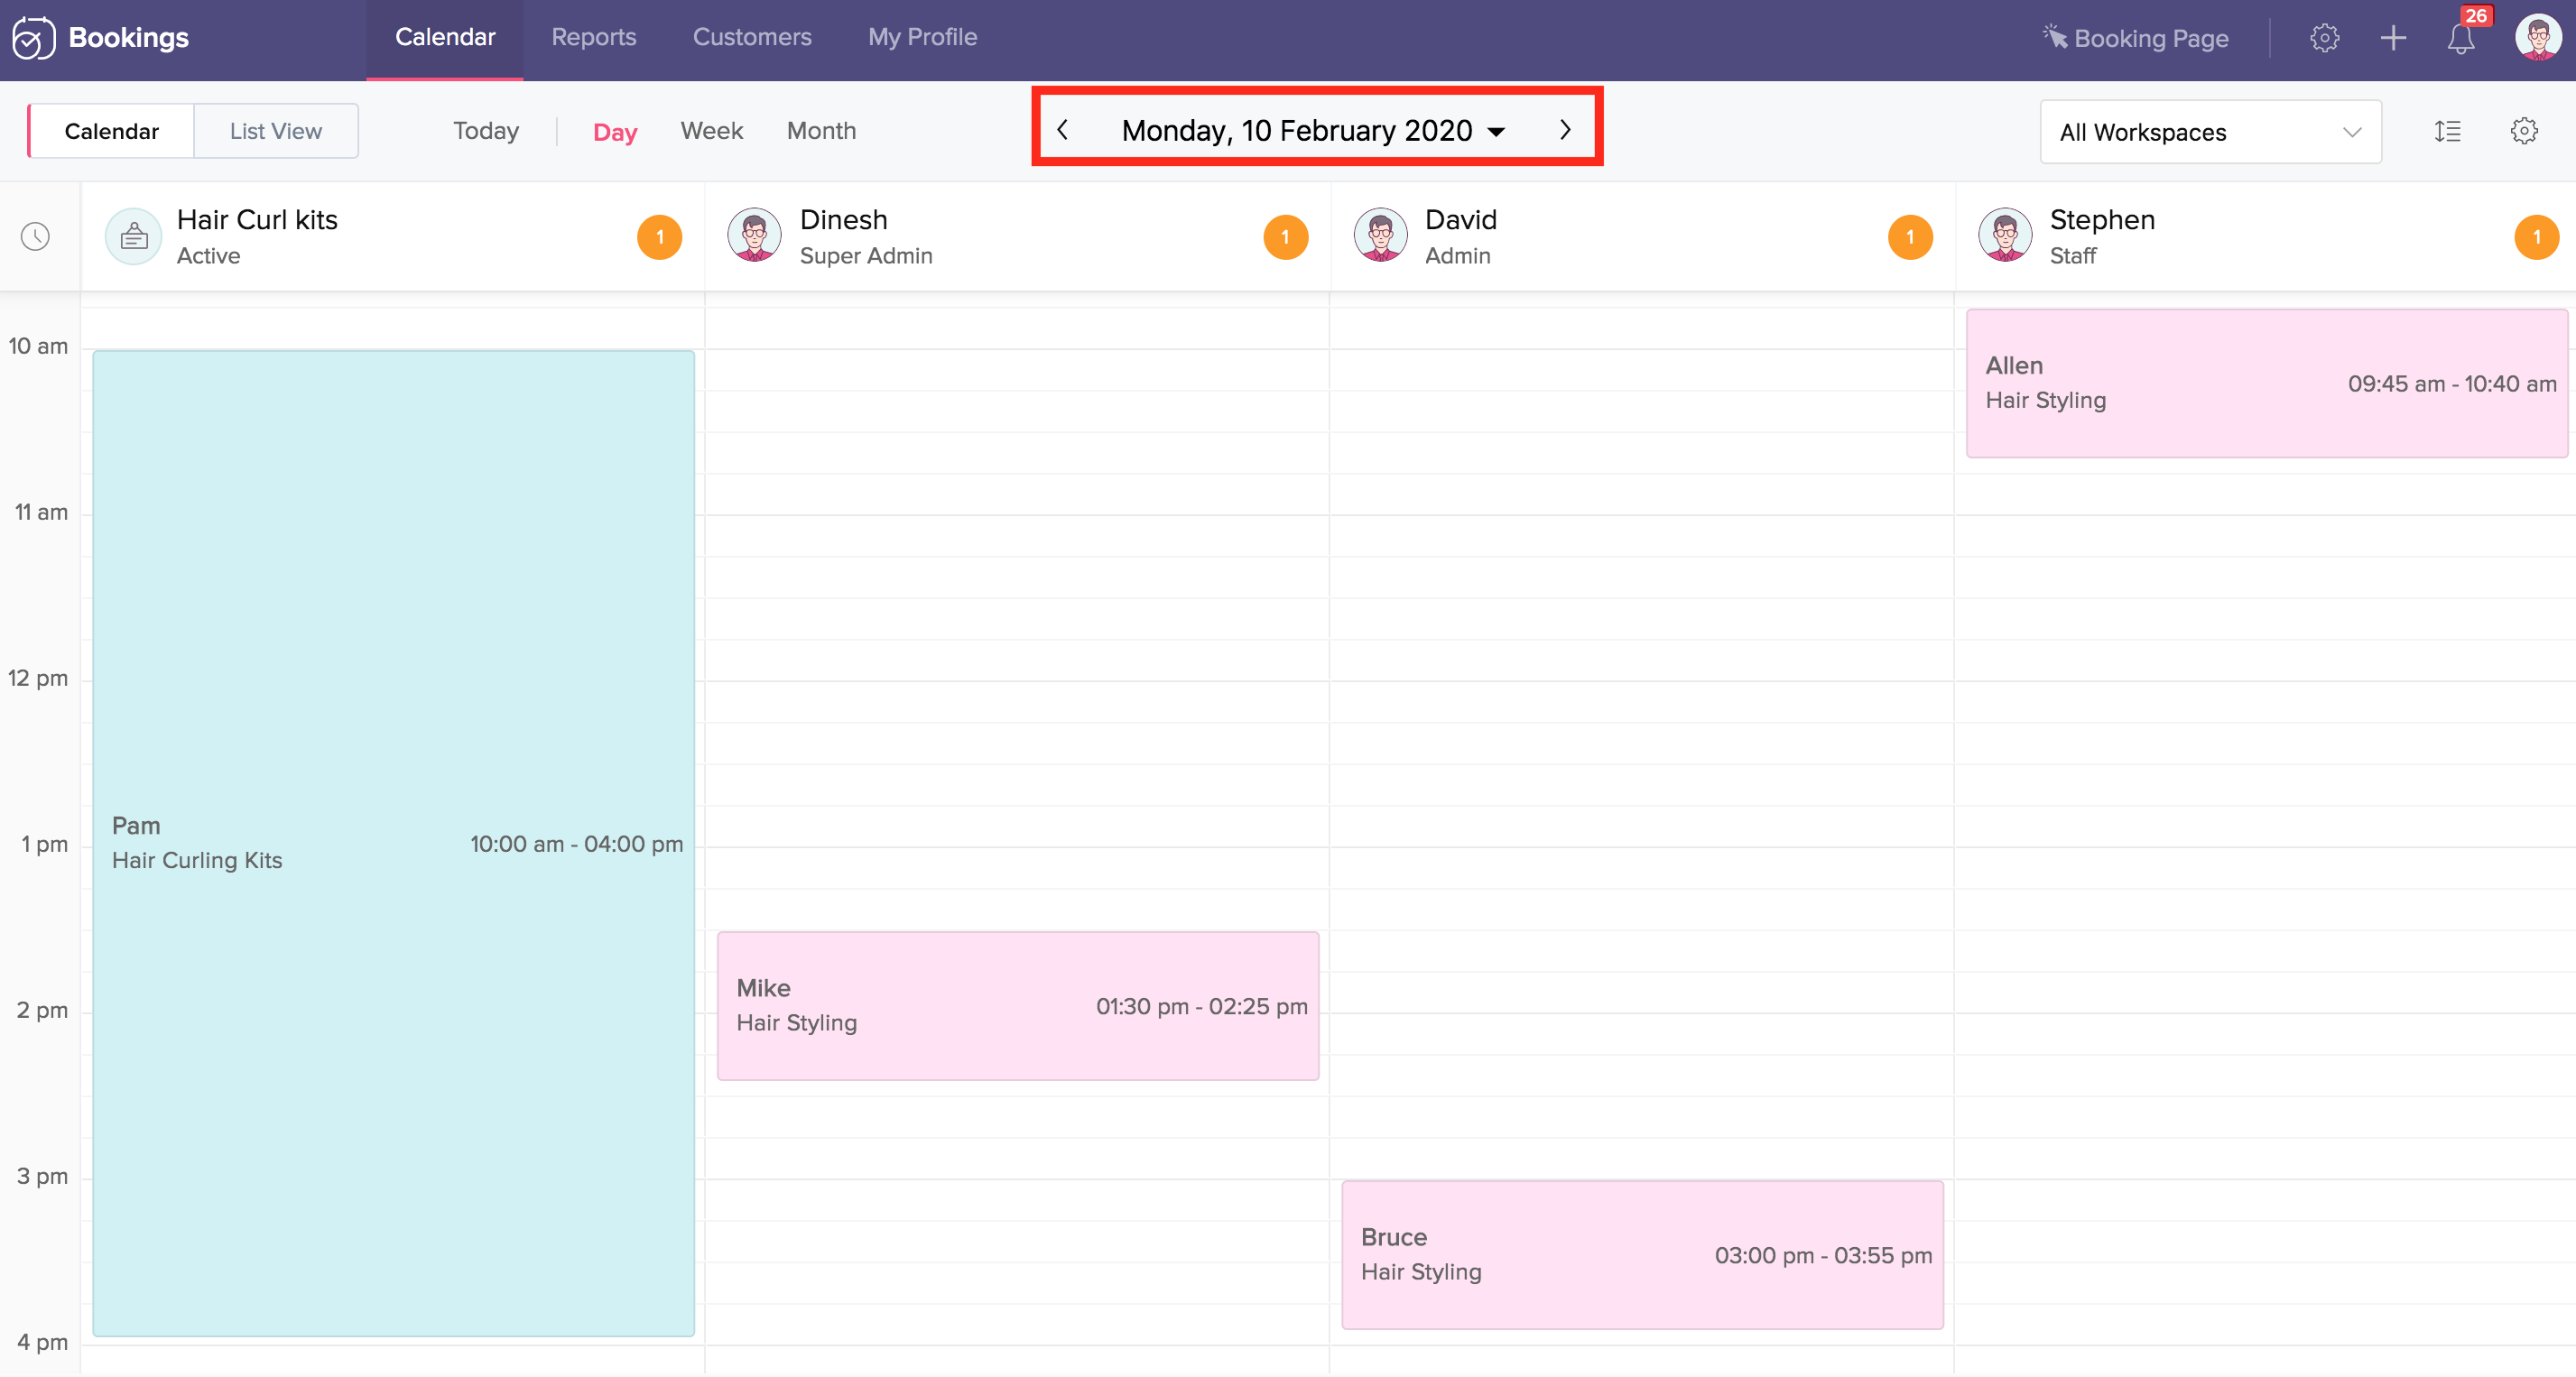Screen dimensions: 2576x1377
Task: Go to previous day using left chevron
Action: pyautogui.click(x=1063, y=130)
